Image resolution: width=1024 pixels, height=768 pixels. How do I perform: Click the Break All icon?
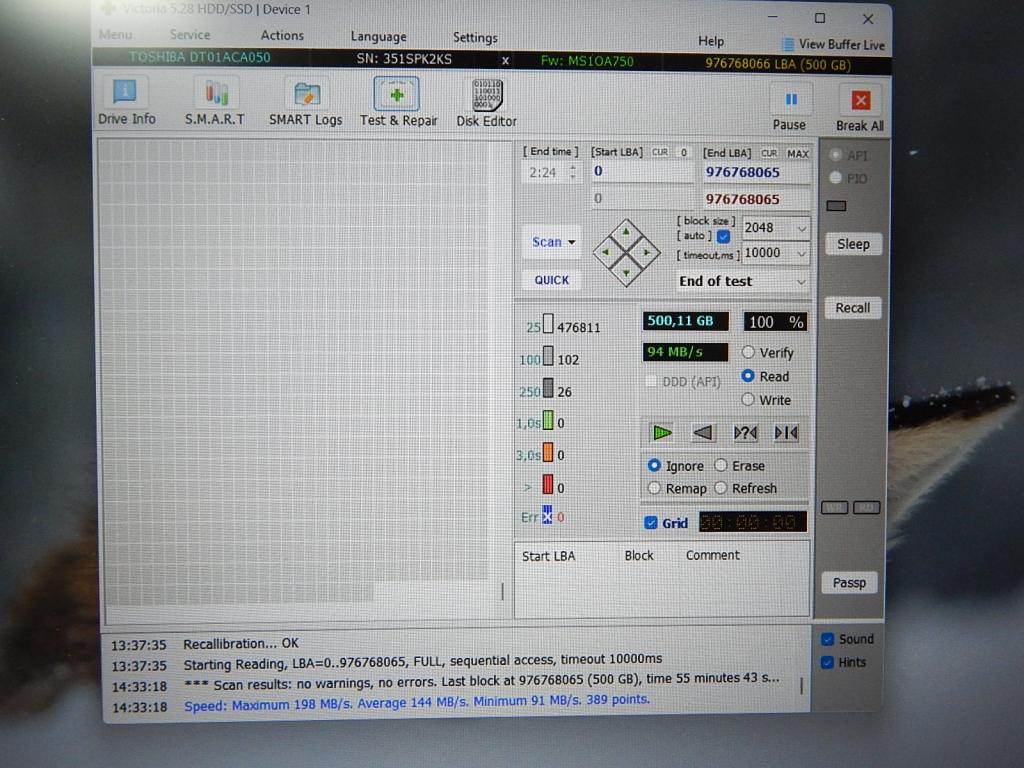(860, 101)
